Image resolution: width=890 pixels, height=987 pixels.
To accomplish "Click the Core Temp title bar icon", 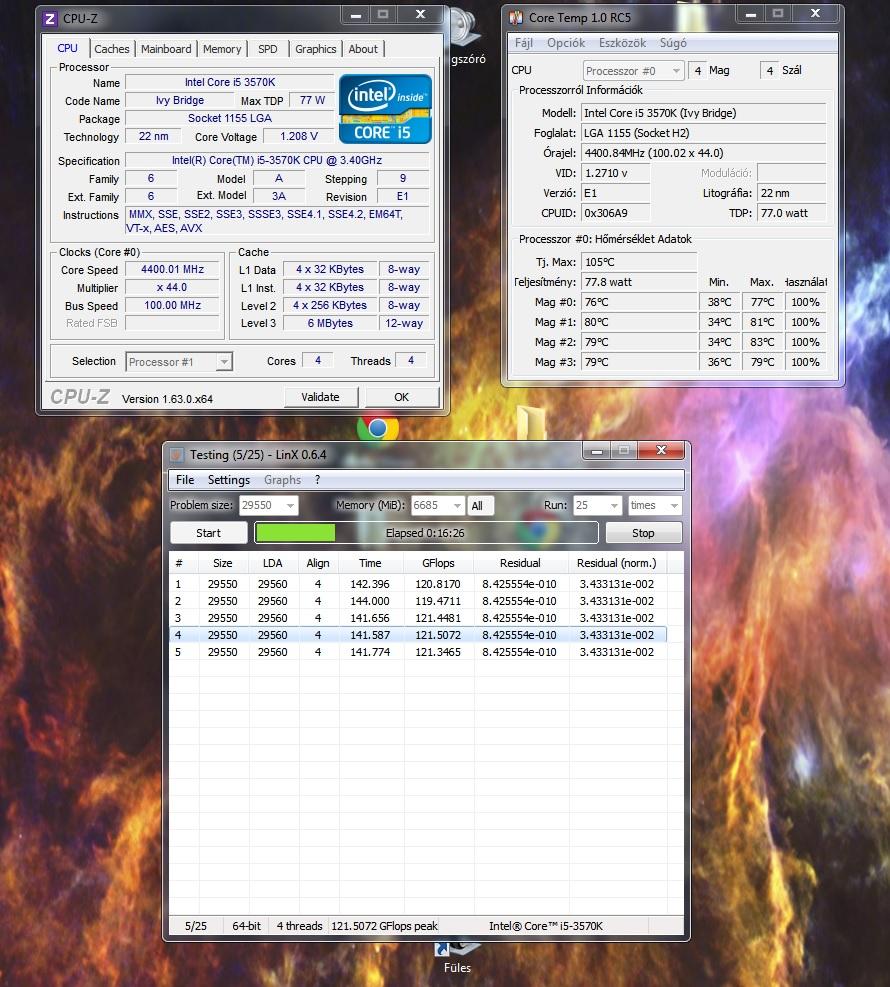I will point(515,18).
